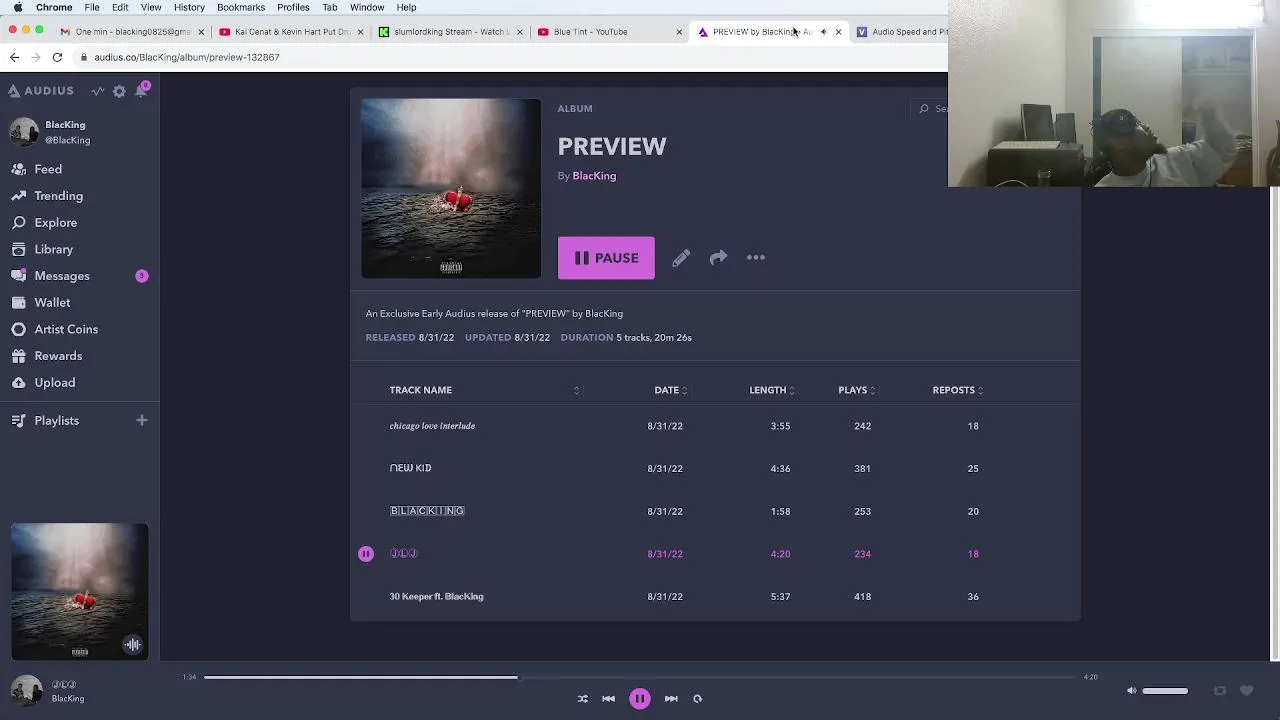This screenshot has width=1280, height=720.
Task: Seek within the track progress bar
Action: (x=640, y=677)
